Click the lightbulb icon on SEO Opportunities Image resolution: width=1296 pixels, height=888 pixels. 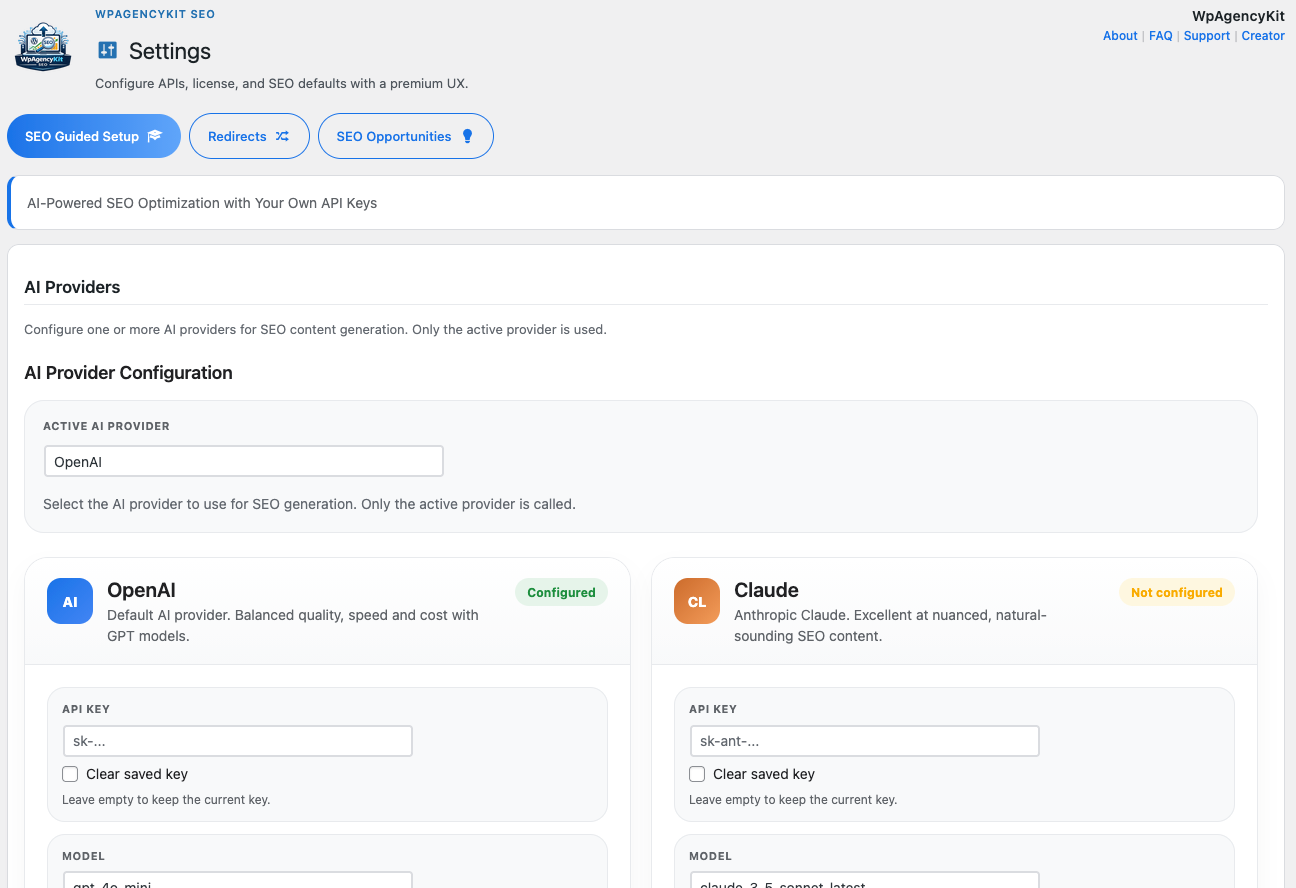click(x=467, y=136)
